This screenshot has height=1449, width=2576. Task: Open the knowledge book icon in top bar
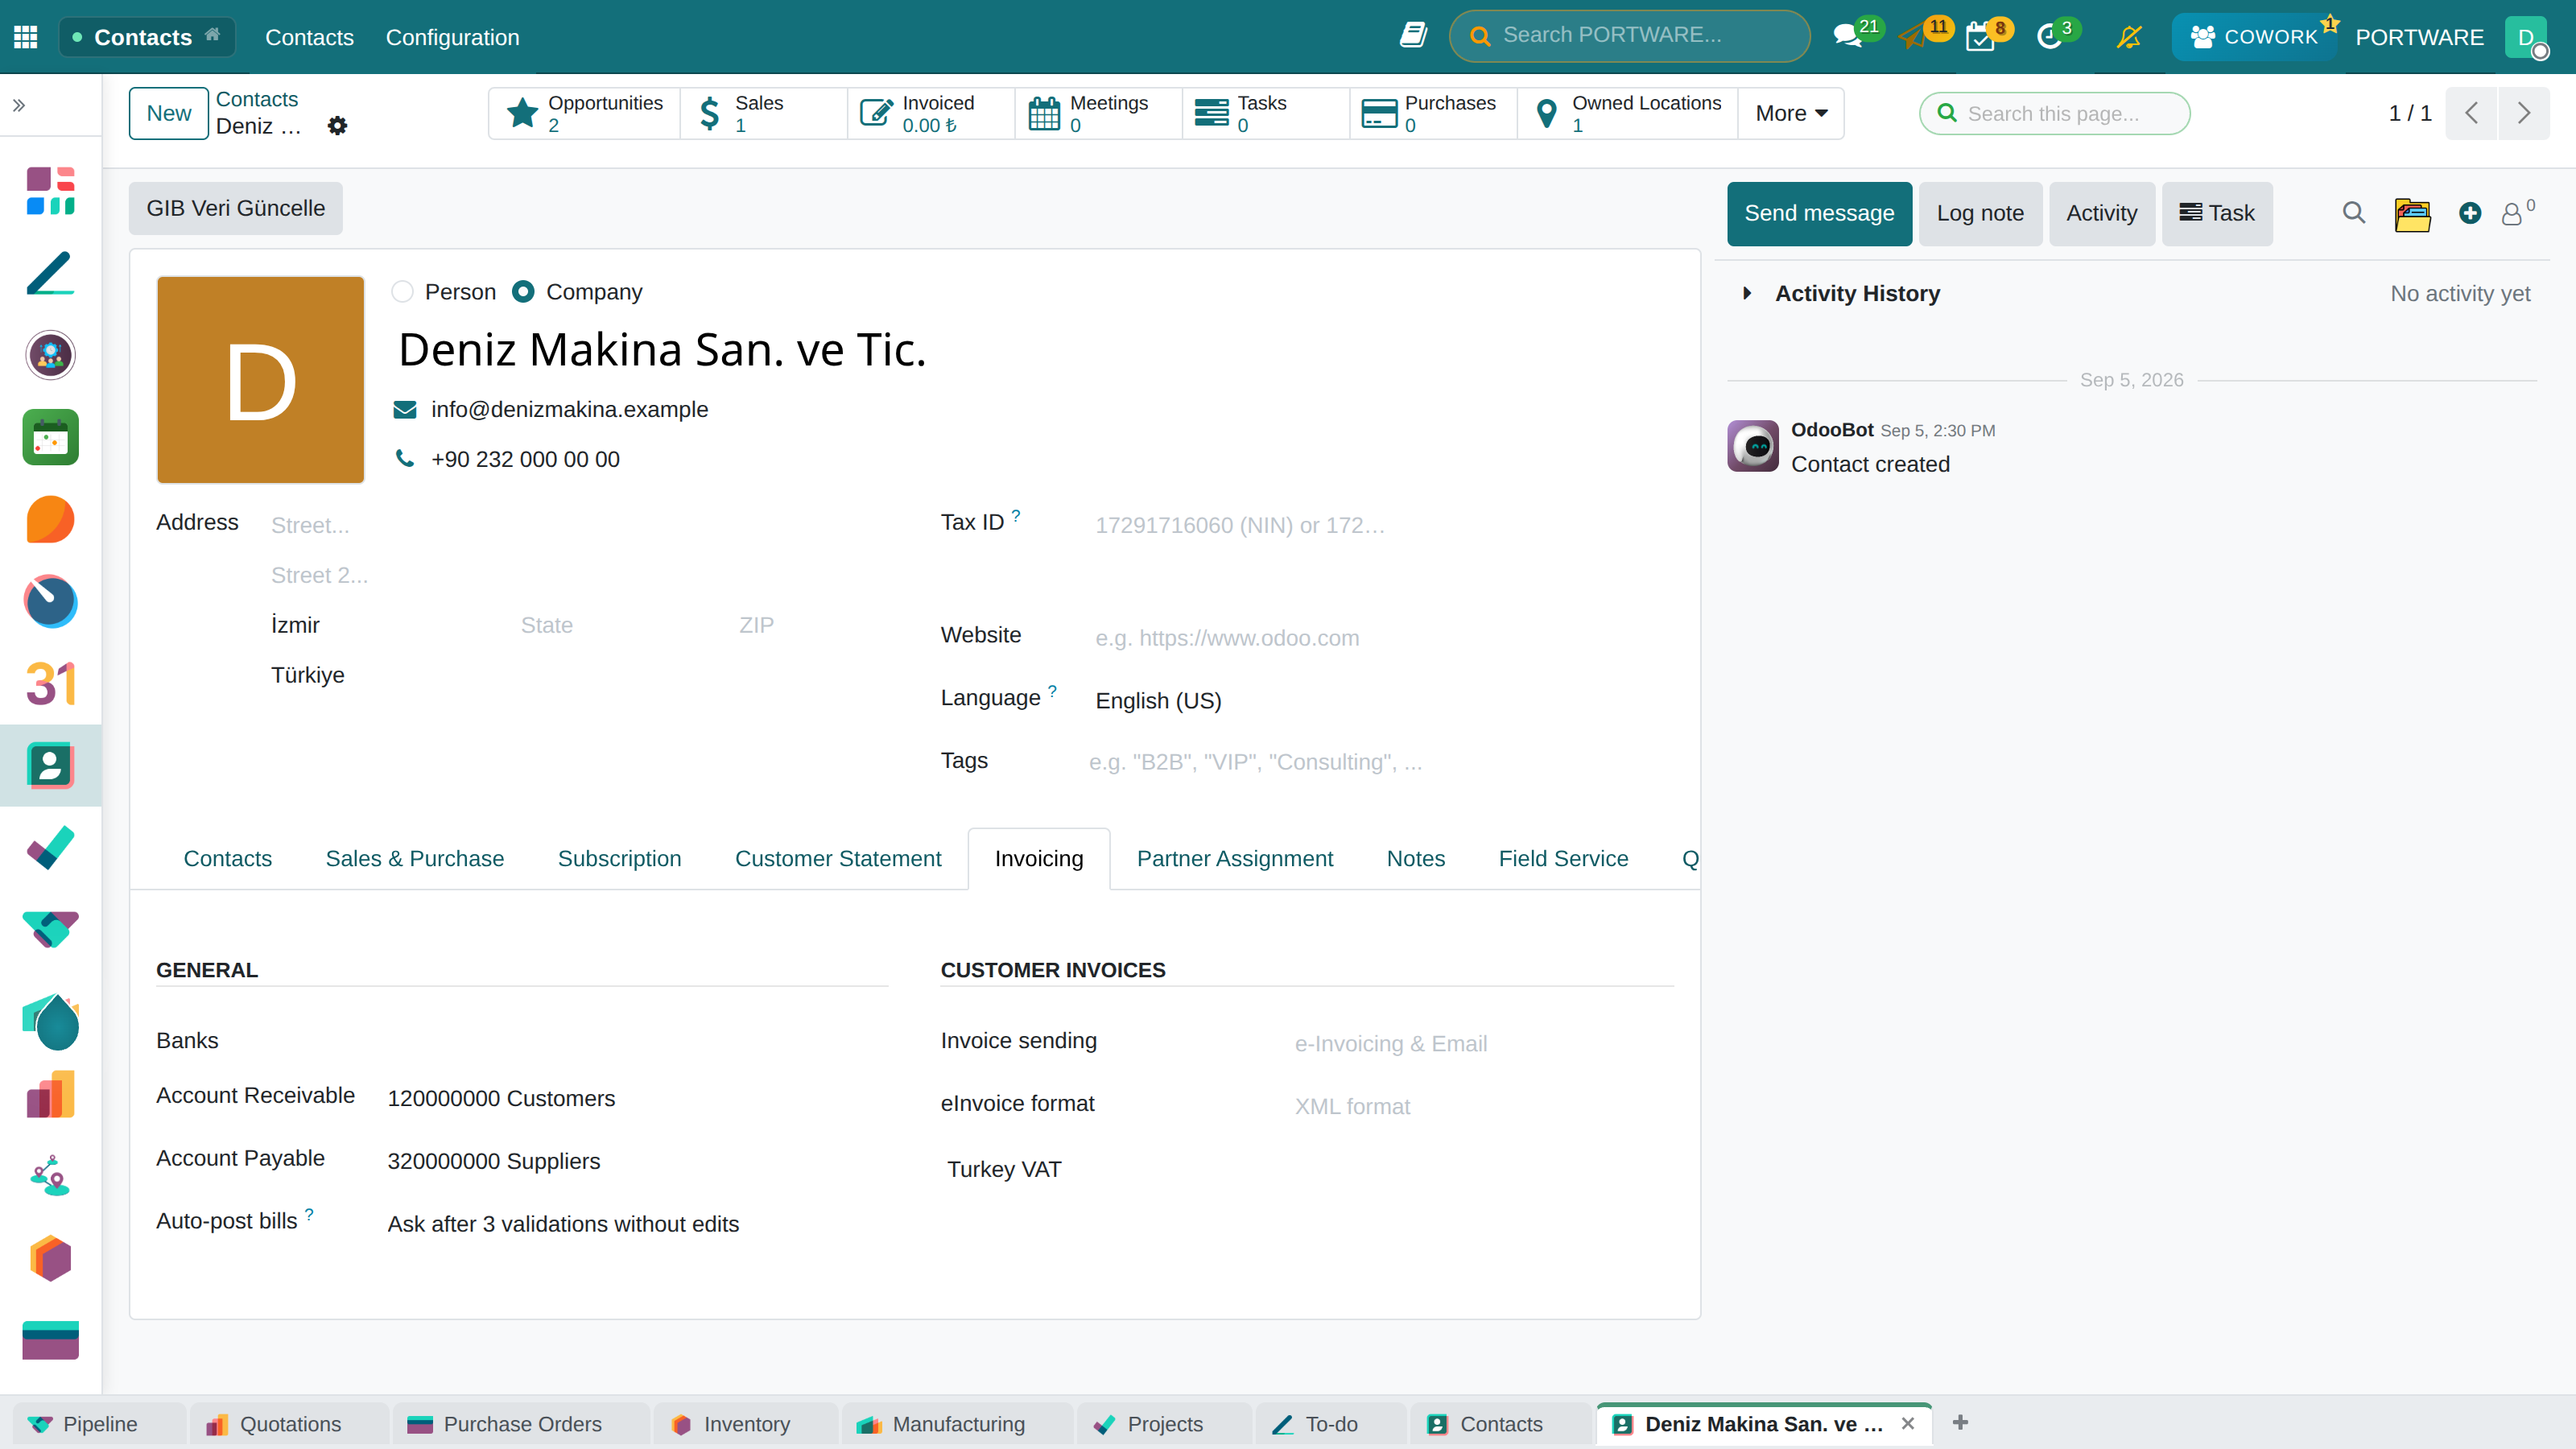[1412, 36]
